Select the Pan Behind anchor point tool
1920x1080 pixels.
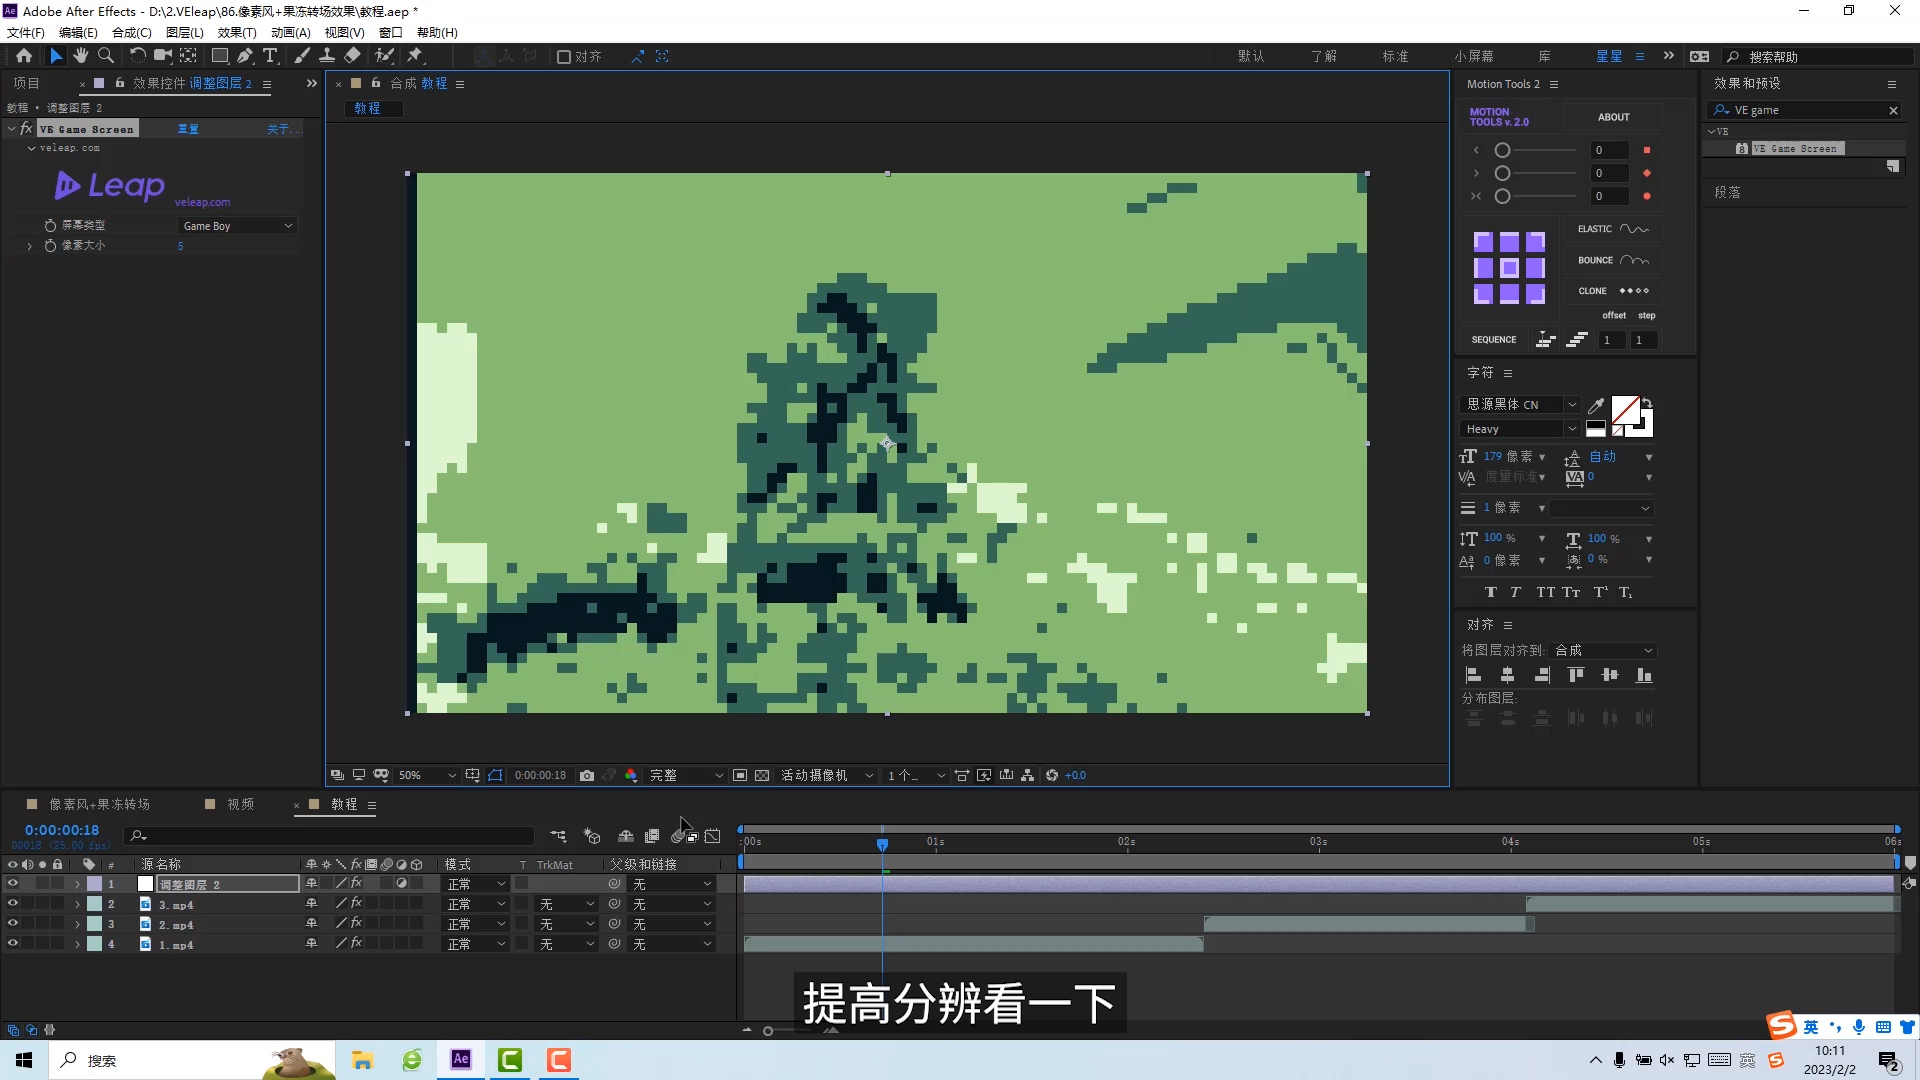(x=188, y=56)
